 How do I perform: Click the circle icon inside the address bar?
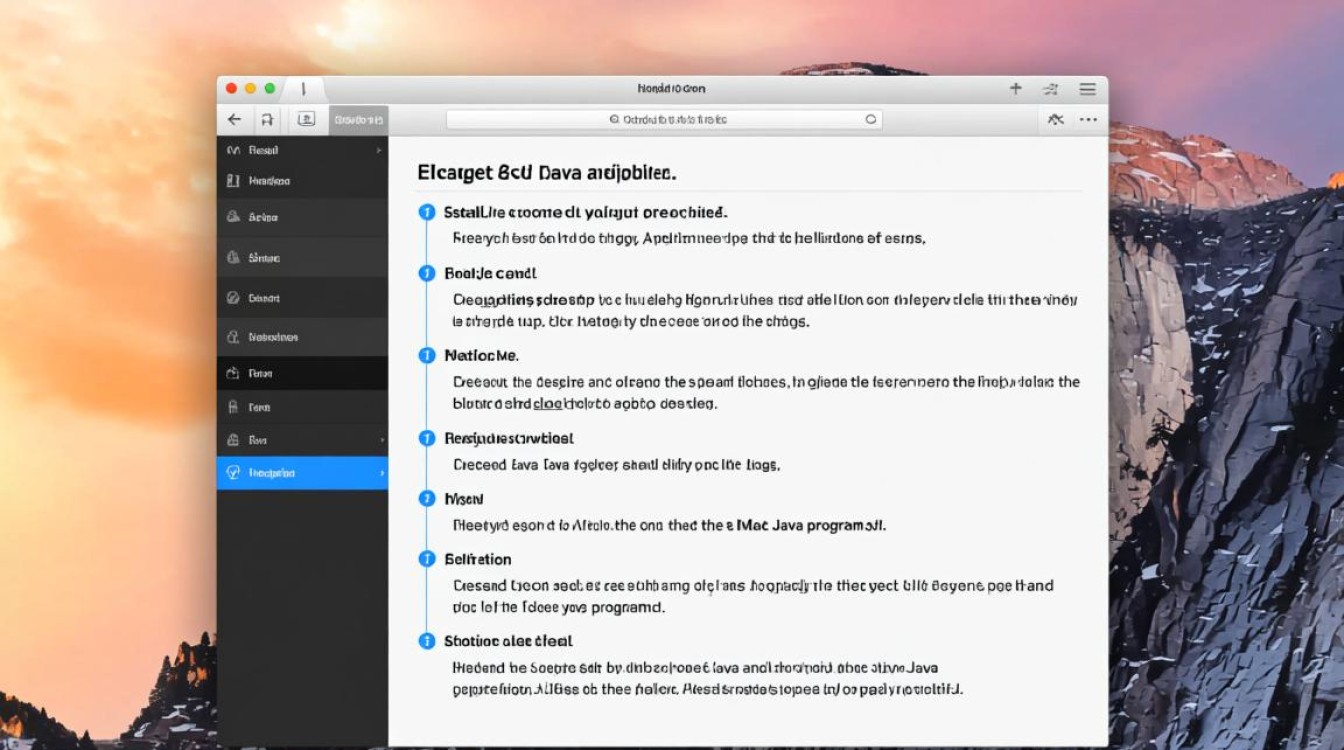pyautogui.click(x=871, y=119)
